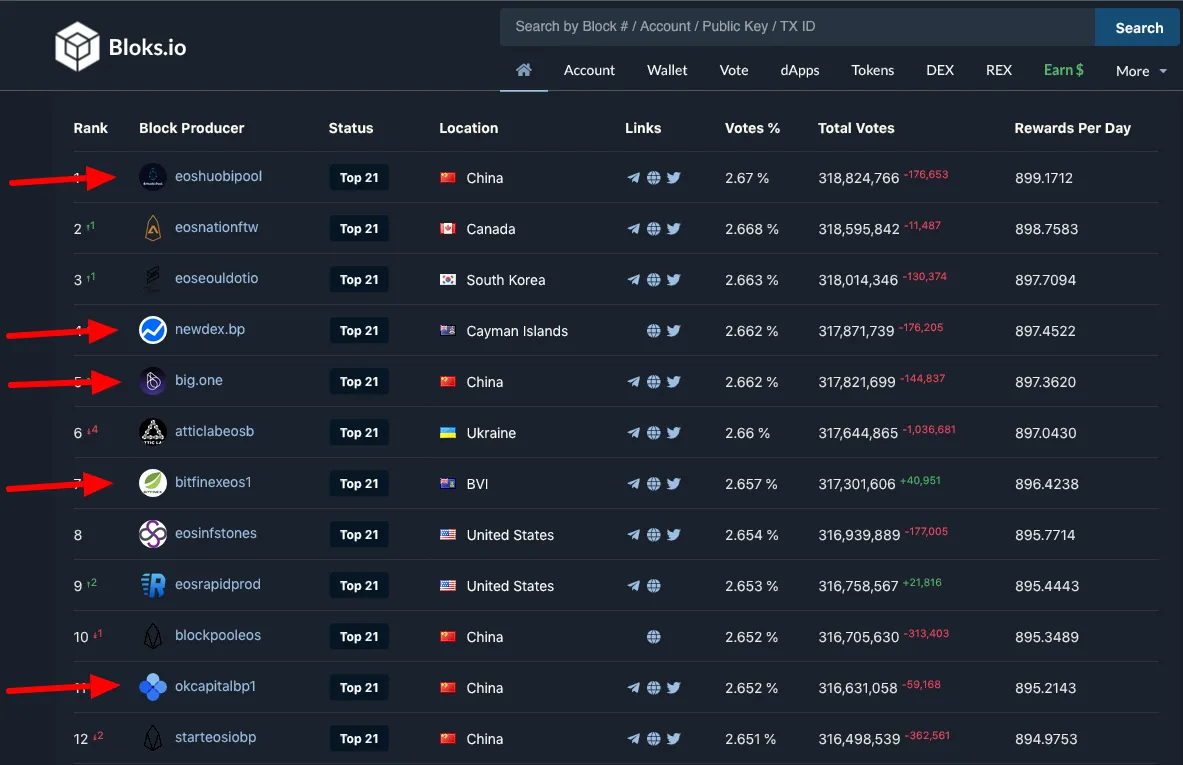This screenshot has width=1183, height=765.
Task: Click the atticlabeosb triangle logo
Action: (x=152, y=432)
